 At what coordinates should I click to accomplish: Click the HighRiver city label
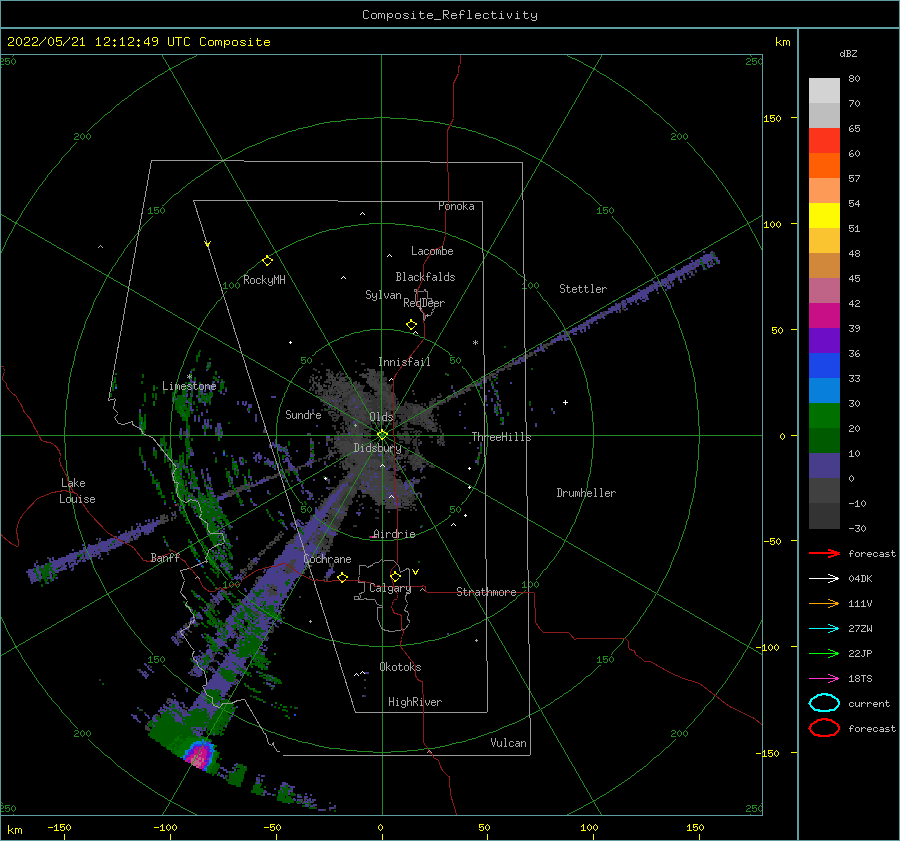click(x=415, y=702)
